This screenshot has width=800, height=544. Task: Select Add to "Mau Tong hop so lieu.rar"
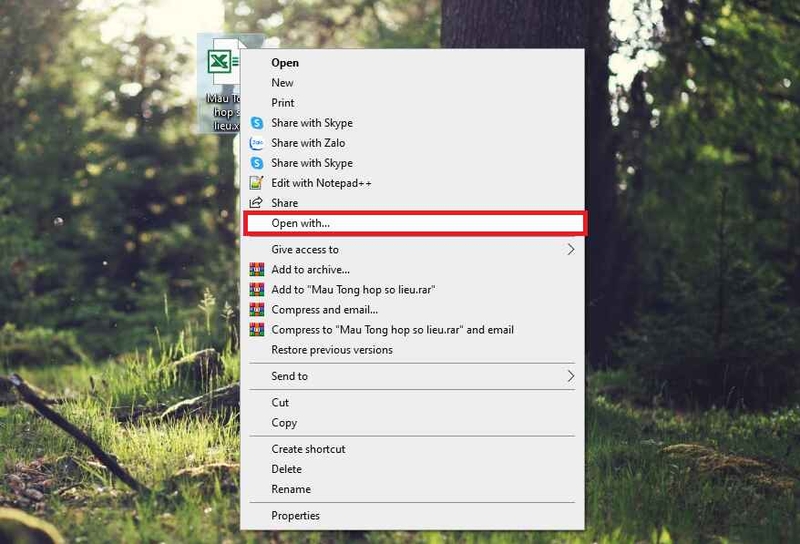pyautogui.click(x=413, y=289)
